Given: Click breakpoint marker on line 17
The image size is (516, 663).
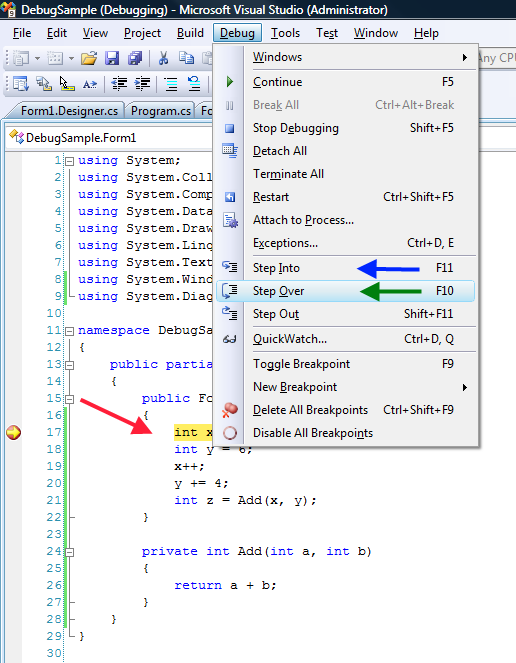Looking at the screenshot, I should coord(14,432).
